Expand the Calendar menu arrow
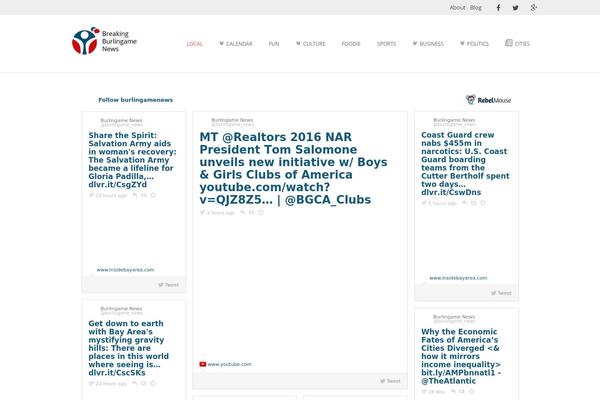This screenshot has height=400, width=600. pyautogui.click(x=222, y=43)
